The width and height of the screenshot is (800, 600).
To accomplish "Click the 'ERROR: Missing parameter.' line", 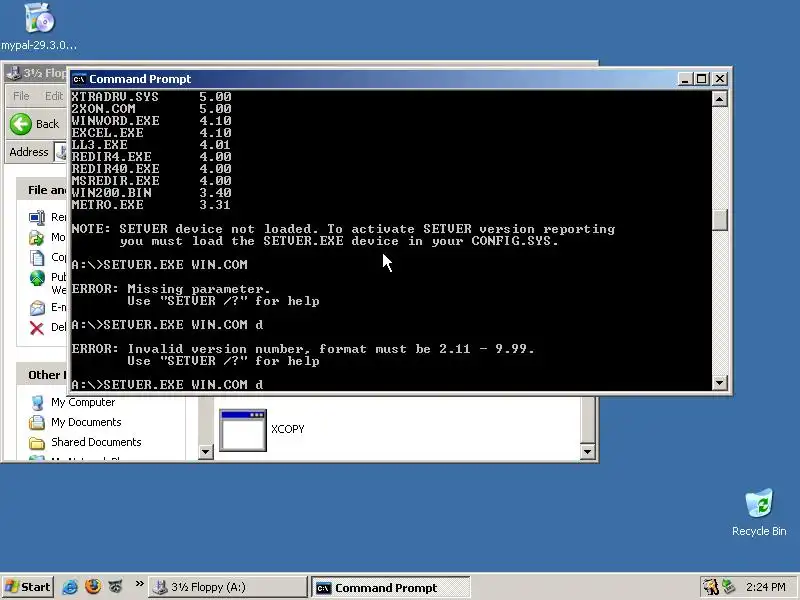I will click(x=170, y=289).
